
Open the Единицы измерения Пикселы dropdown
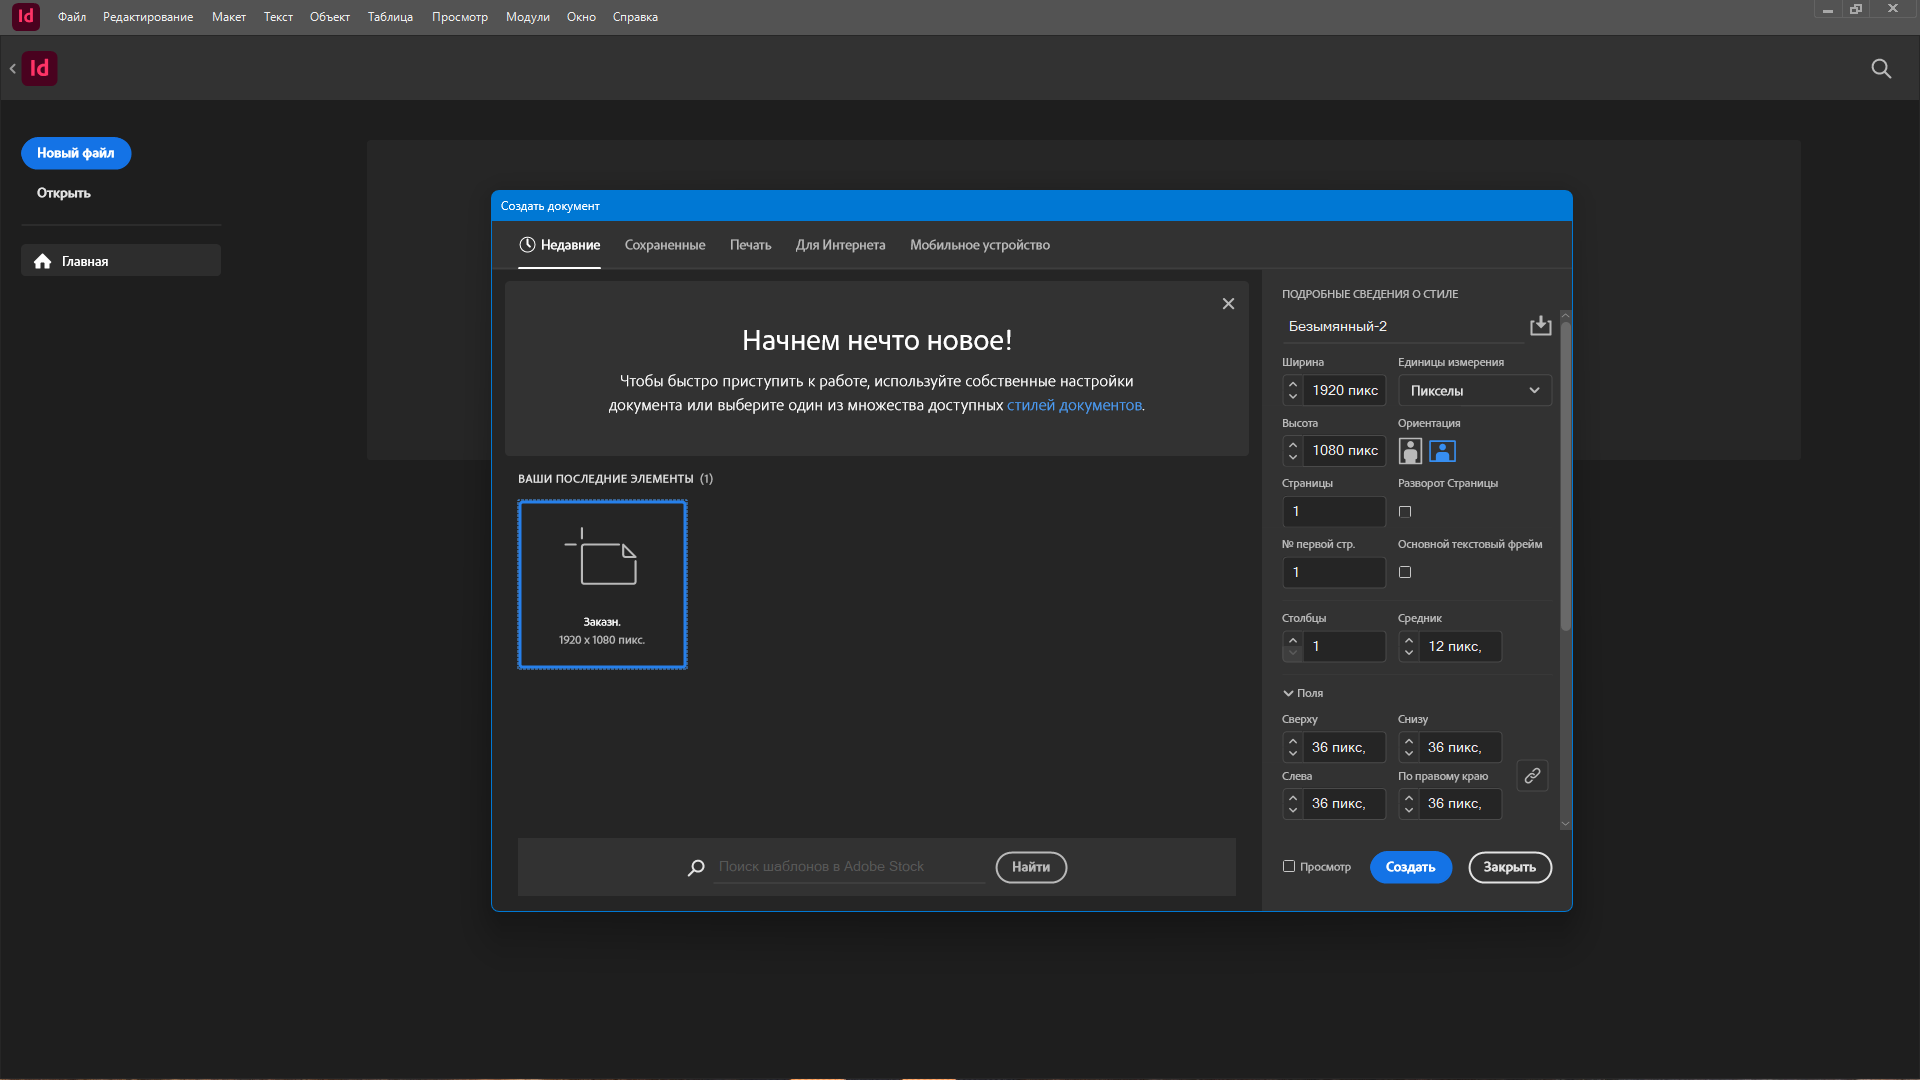coord(1475,390)
